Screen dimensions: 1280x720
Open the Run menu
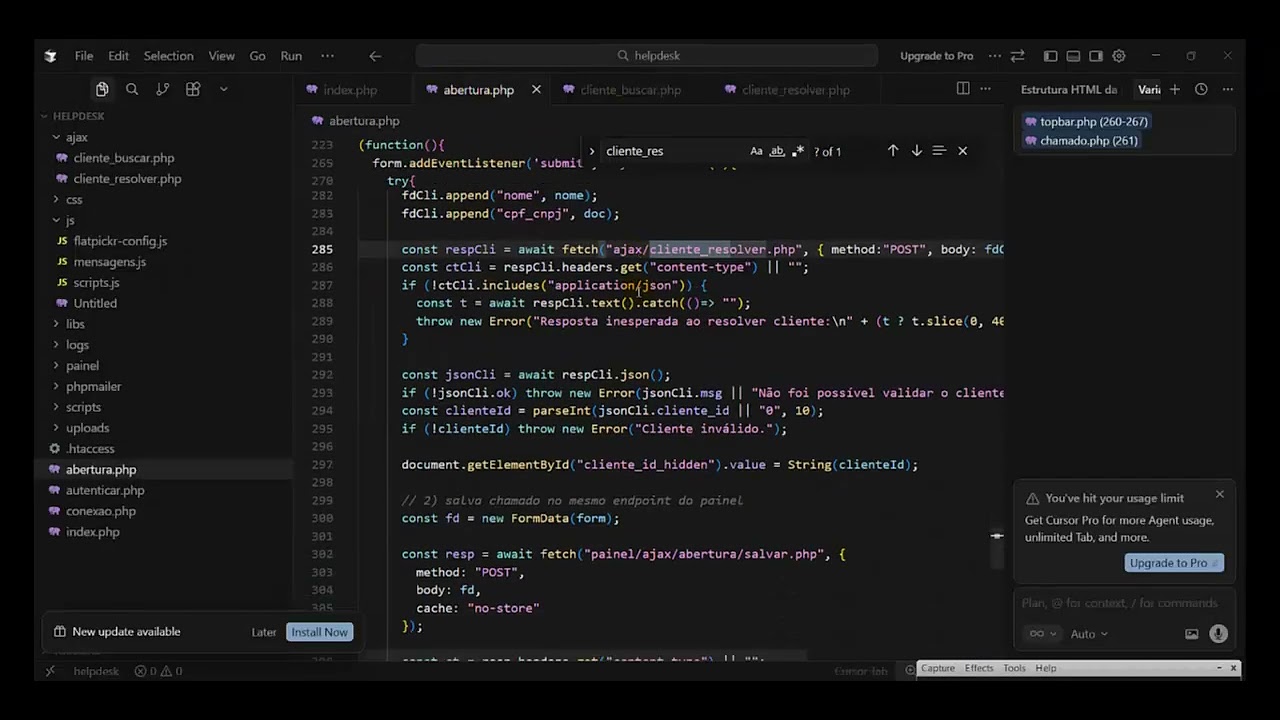(291, 56)
